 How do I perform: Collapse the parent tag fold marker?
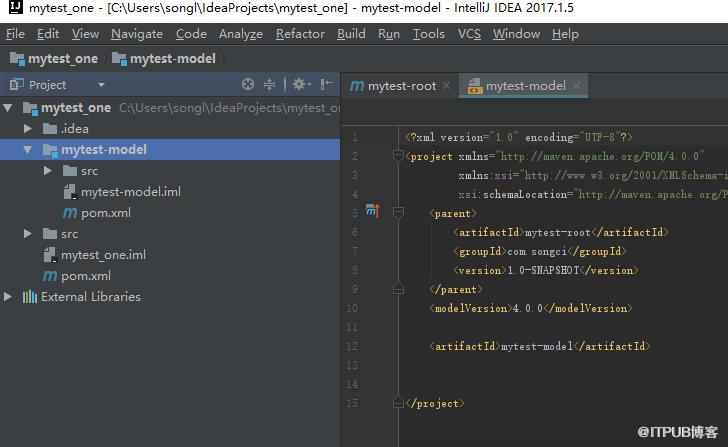(398, 213)
